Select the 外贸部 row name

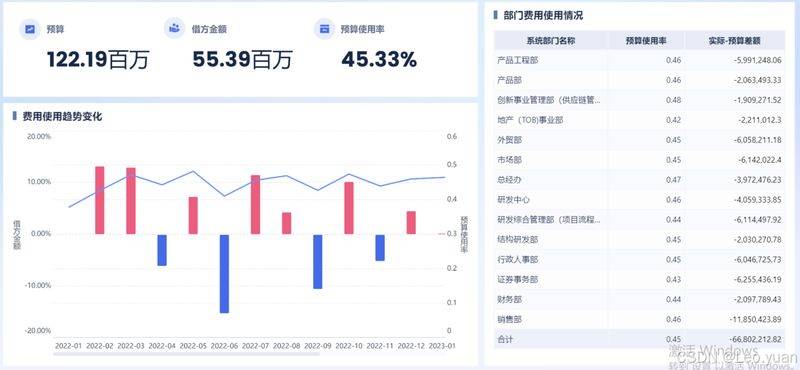pos(509,140)
